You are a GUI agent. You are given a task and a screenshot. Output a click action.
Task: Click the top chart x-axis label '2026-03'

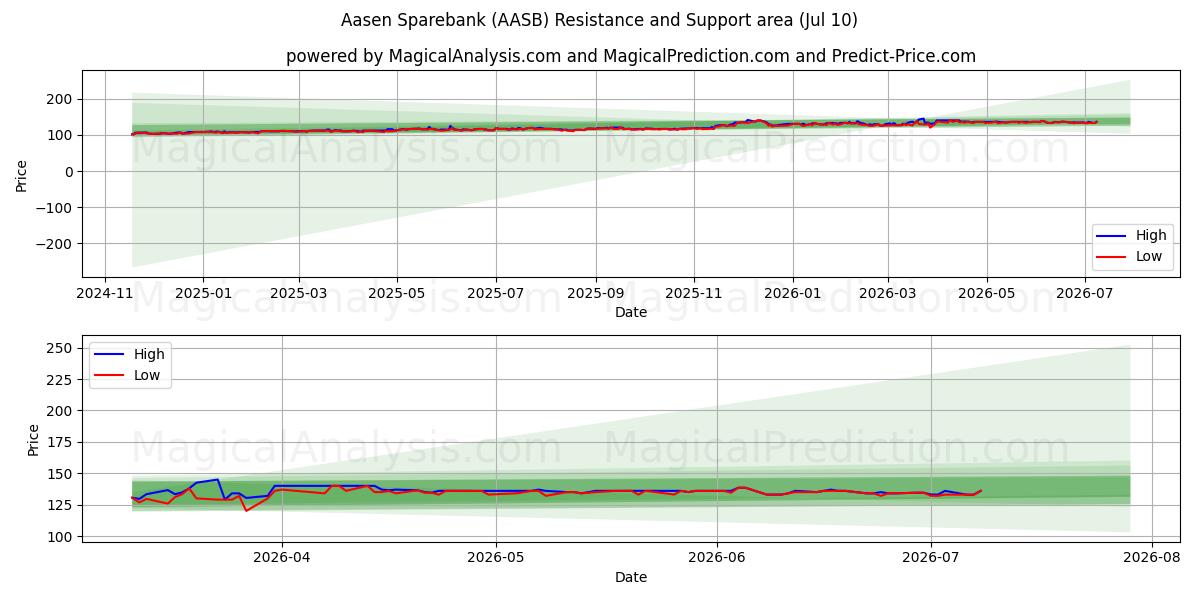click(888, 295)
